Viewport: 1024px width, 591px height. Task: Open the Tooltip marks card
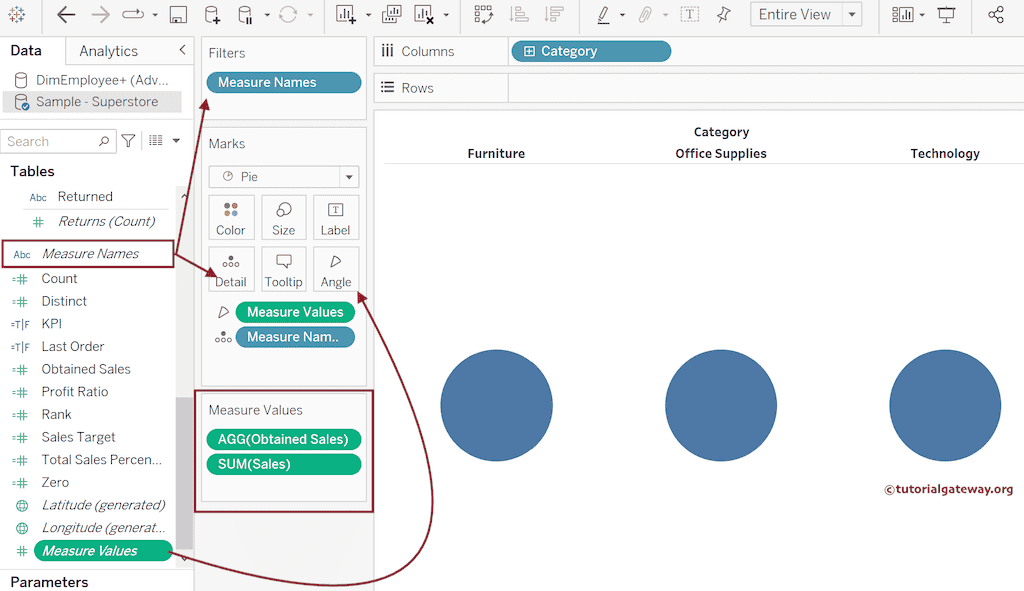[283, 270]
